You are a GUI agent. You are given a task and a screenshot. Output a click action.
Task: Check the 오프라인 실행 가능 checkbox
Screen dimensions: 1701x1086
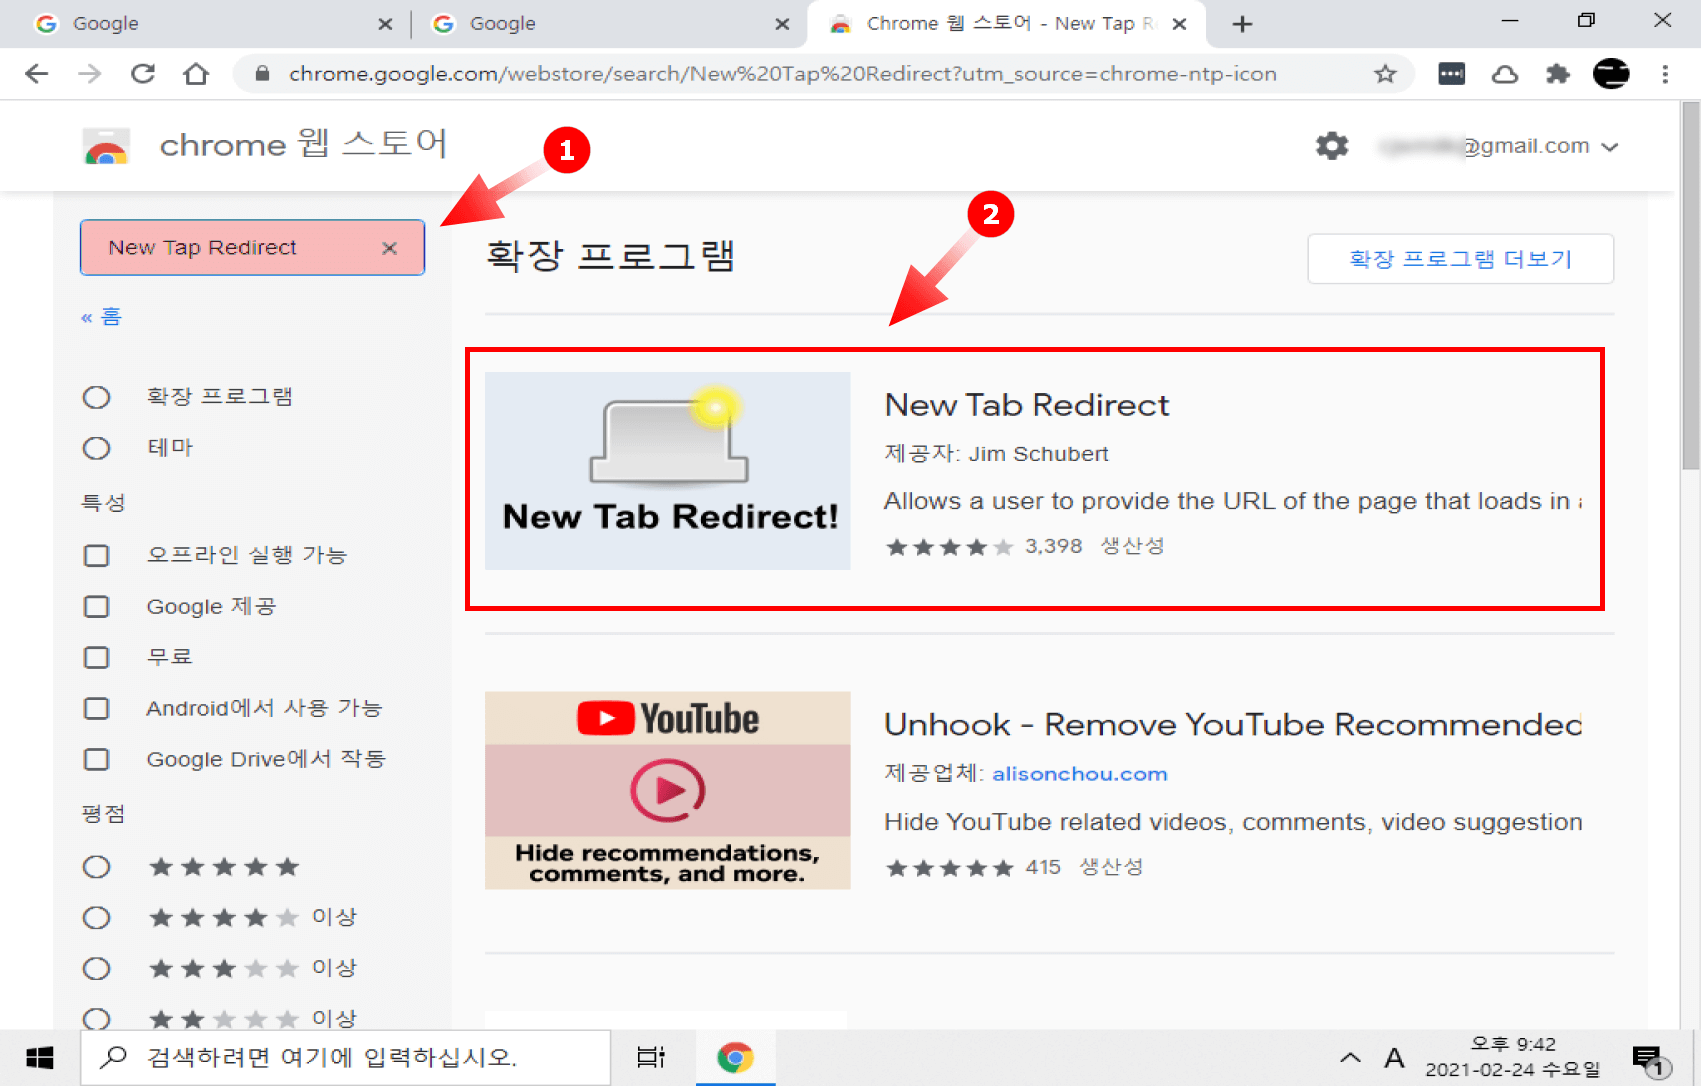(96, 555)
